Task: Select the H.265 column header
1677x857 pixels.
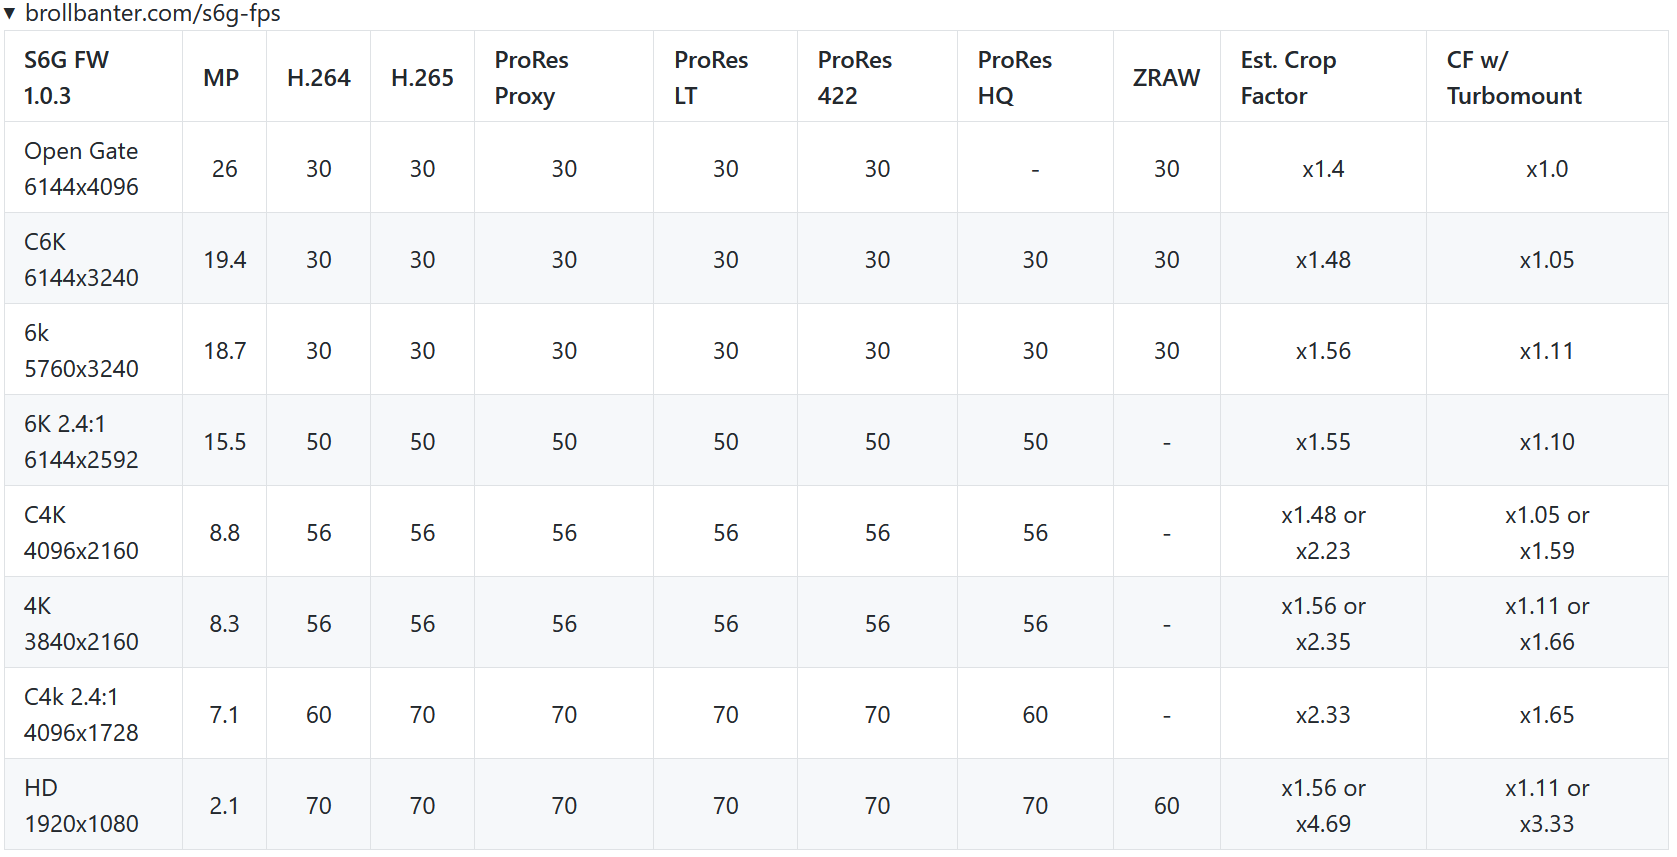Action: coord(422,78)
